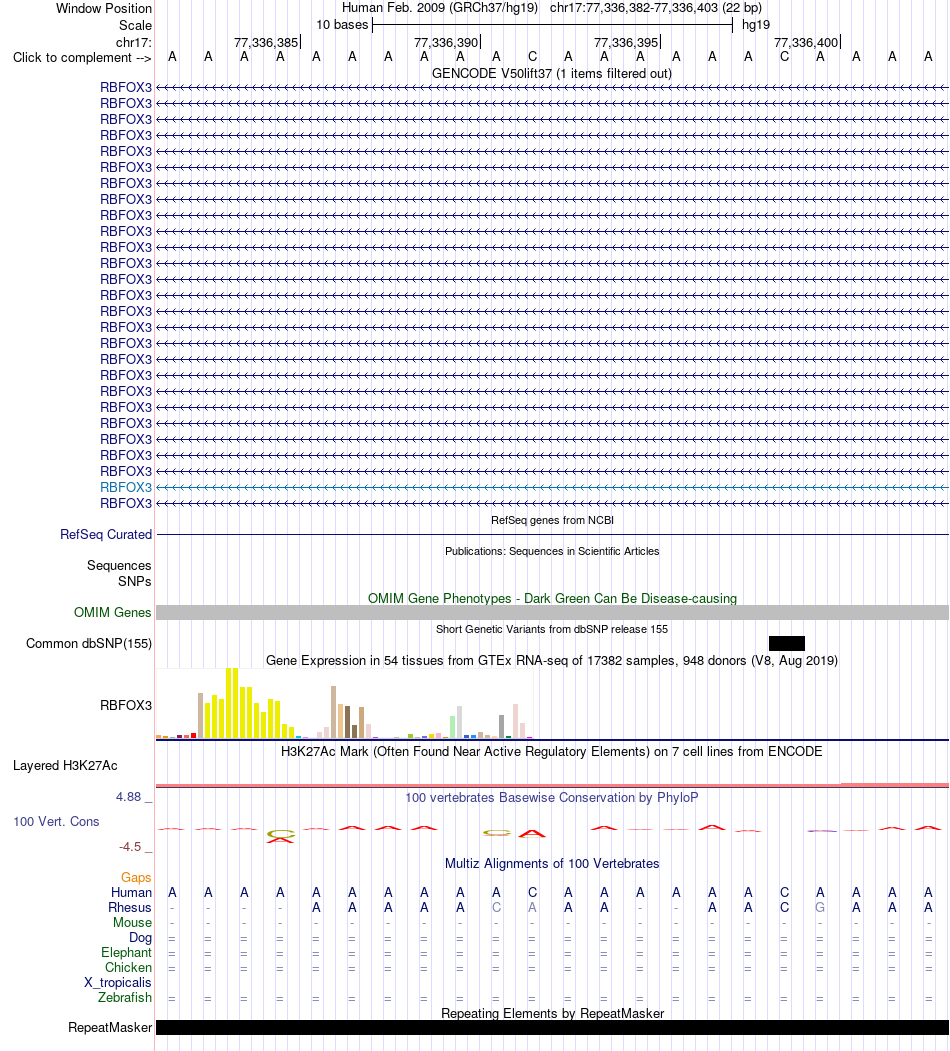
Task: Open the GTEx 'Gene Expression in 54 tissues' title
Action: [x=552, y=661]
